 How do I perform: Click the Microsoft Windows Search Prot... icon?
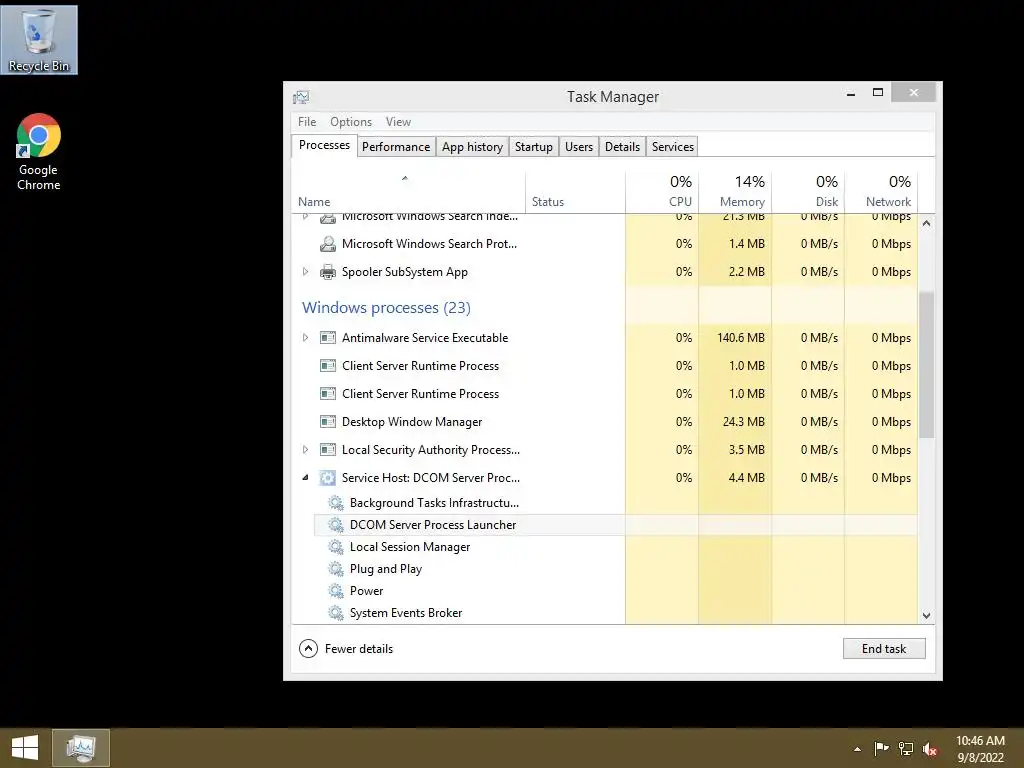pyautogui.click(x=327, y=244)
